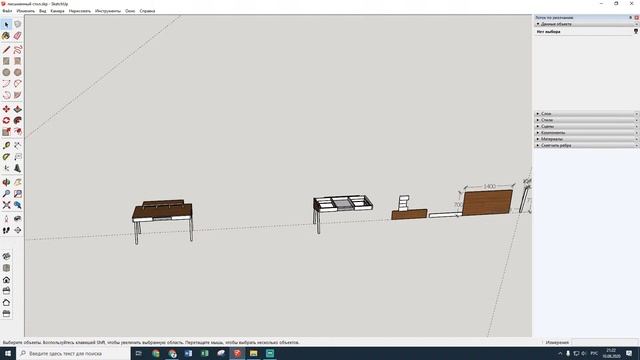This screenshot has height=360, width=640.
Task: Activate the Orbit camera tool
Action: 6,182
